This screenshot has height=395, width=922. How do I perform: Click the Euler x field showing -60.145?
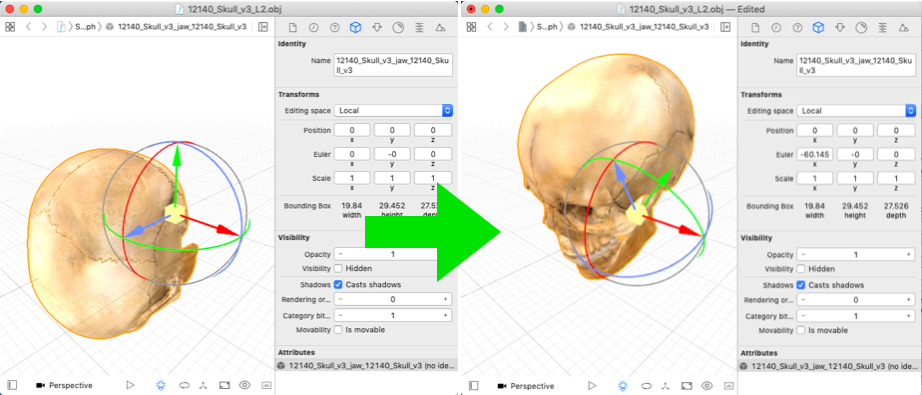[x=815, y=155]
